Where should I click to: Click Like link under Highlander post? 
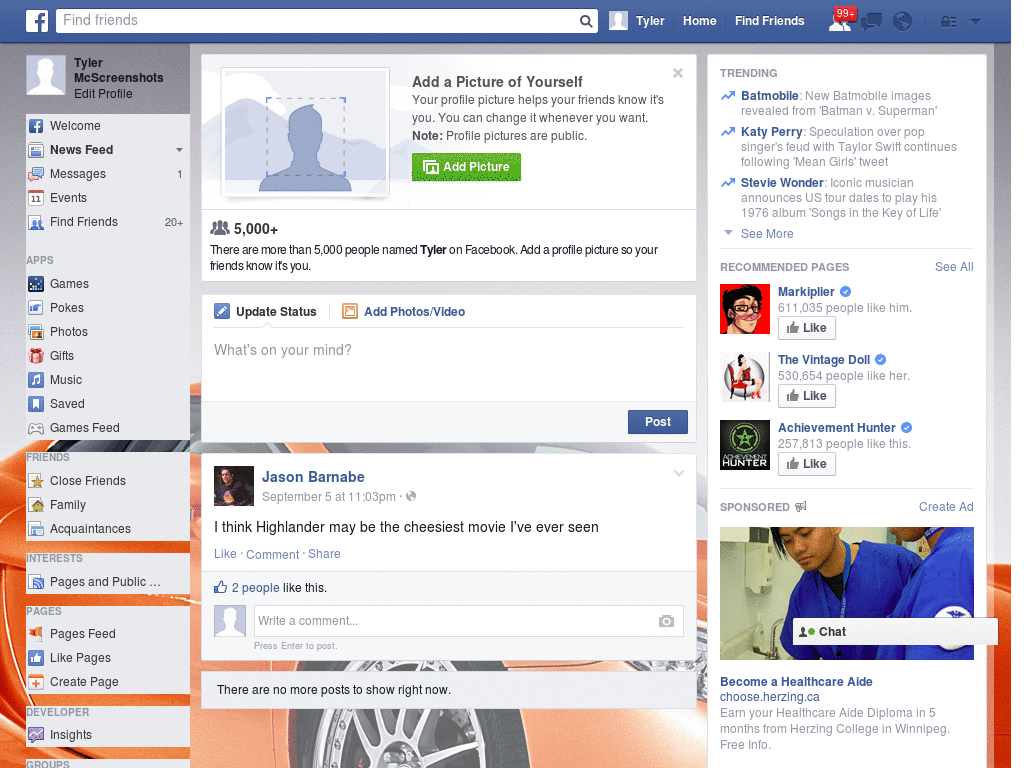click(225, 554)
